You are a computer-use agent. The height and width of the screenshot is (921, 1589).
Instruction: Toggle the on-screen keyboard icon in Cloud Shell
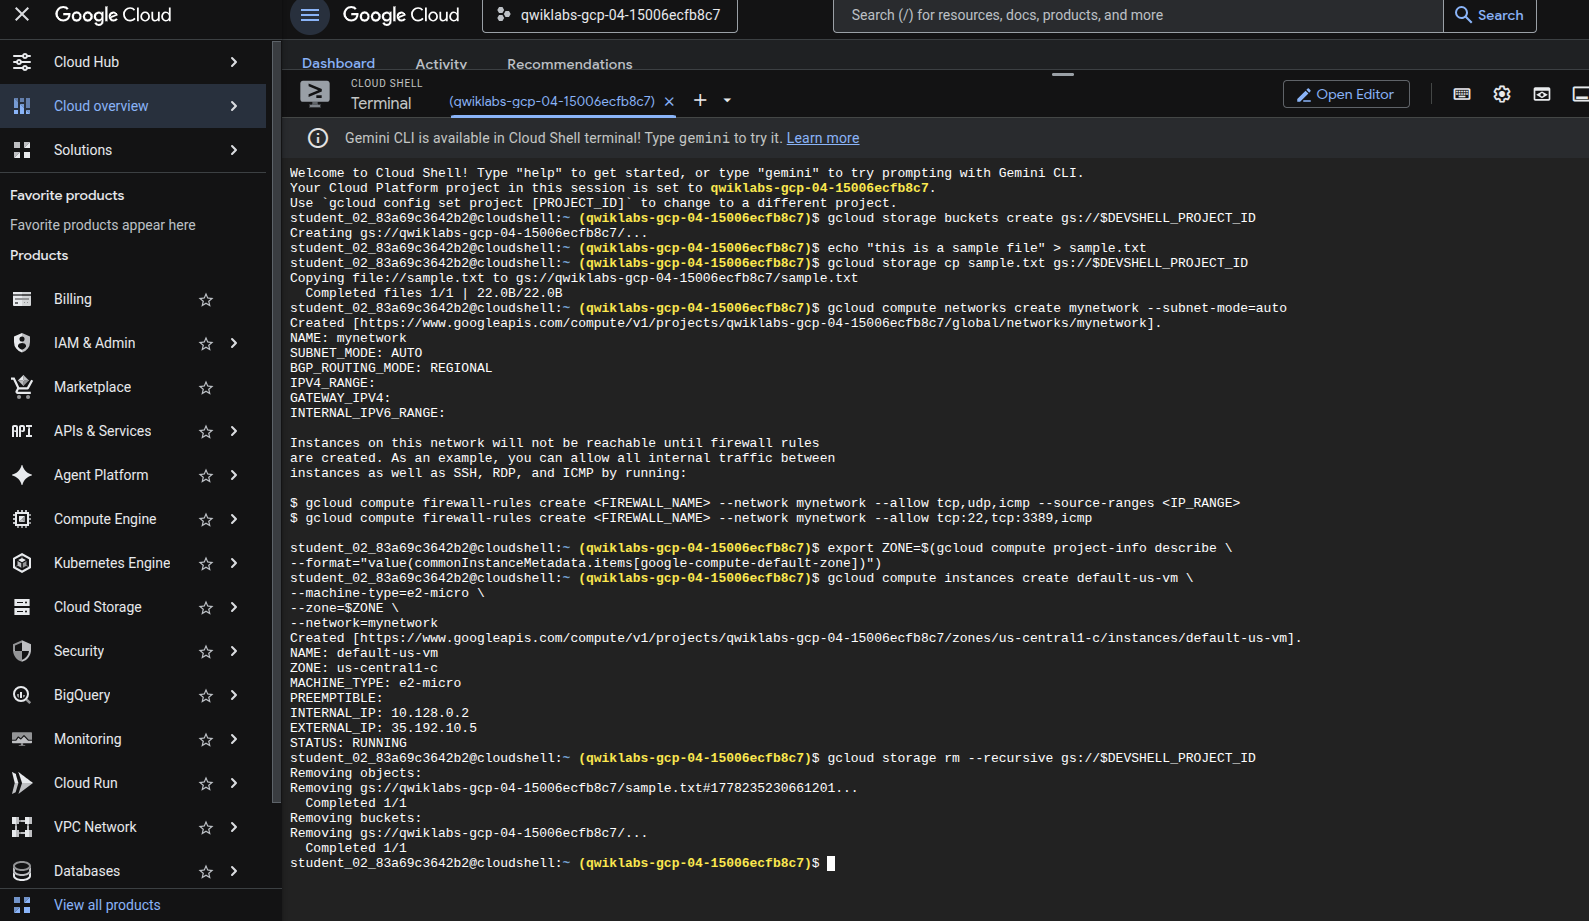(x=1462, y=94)
